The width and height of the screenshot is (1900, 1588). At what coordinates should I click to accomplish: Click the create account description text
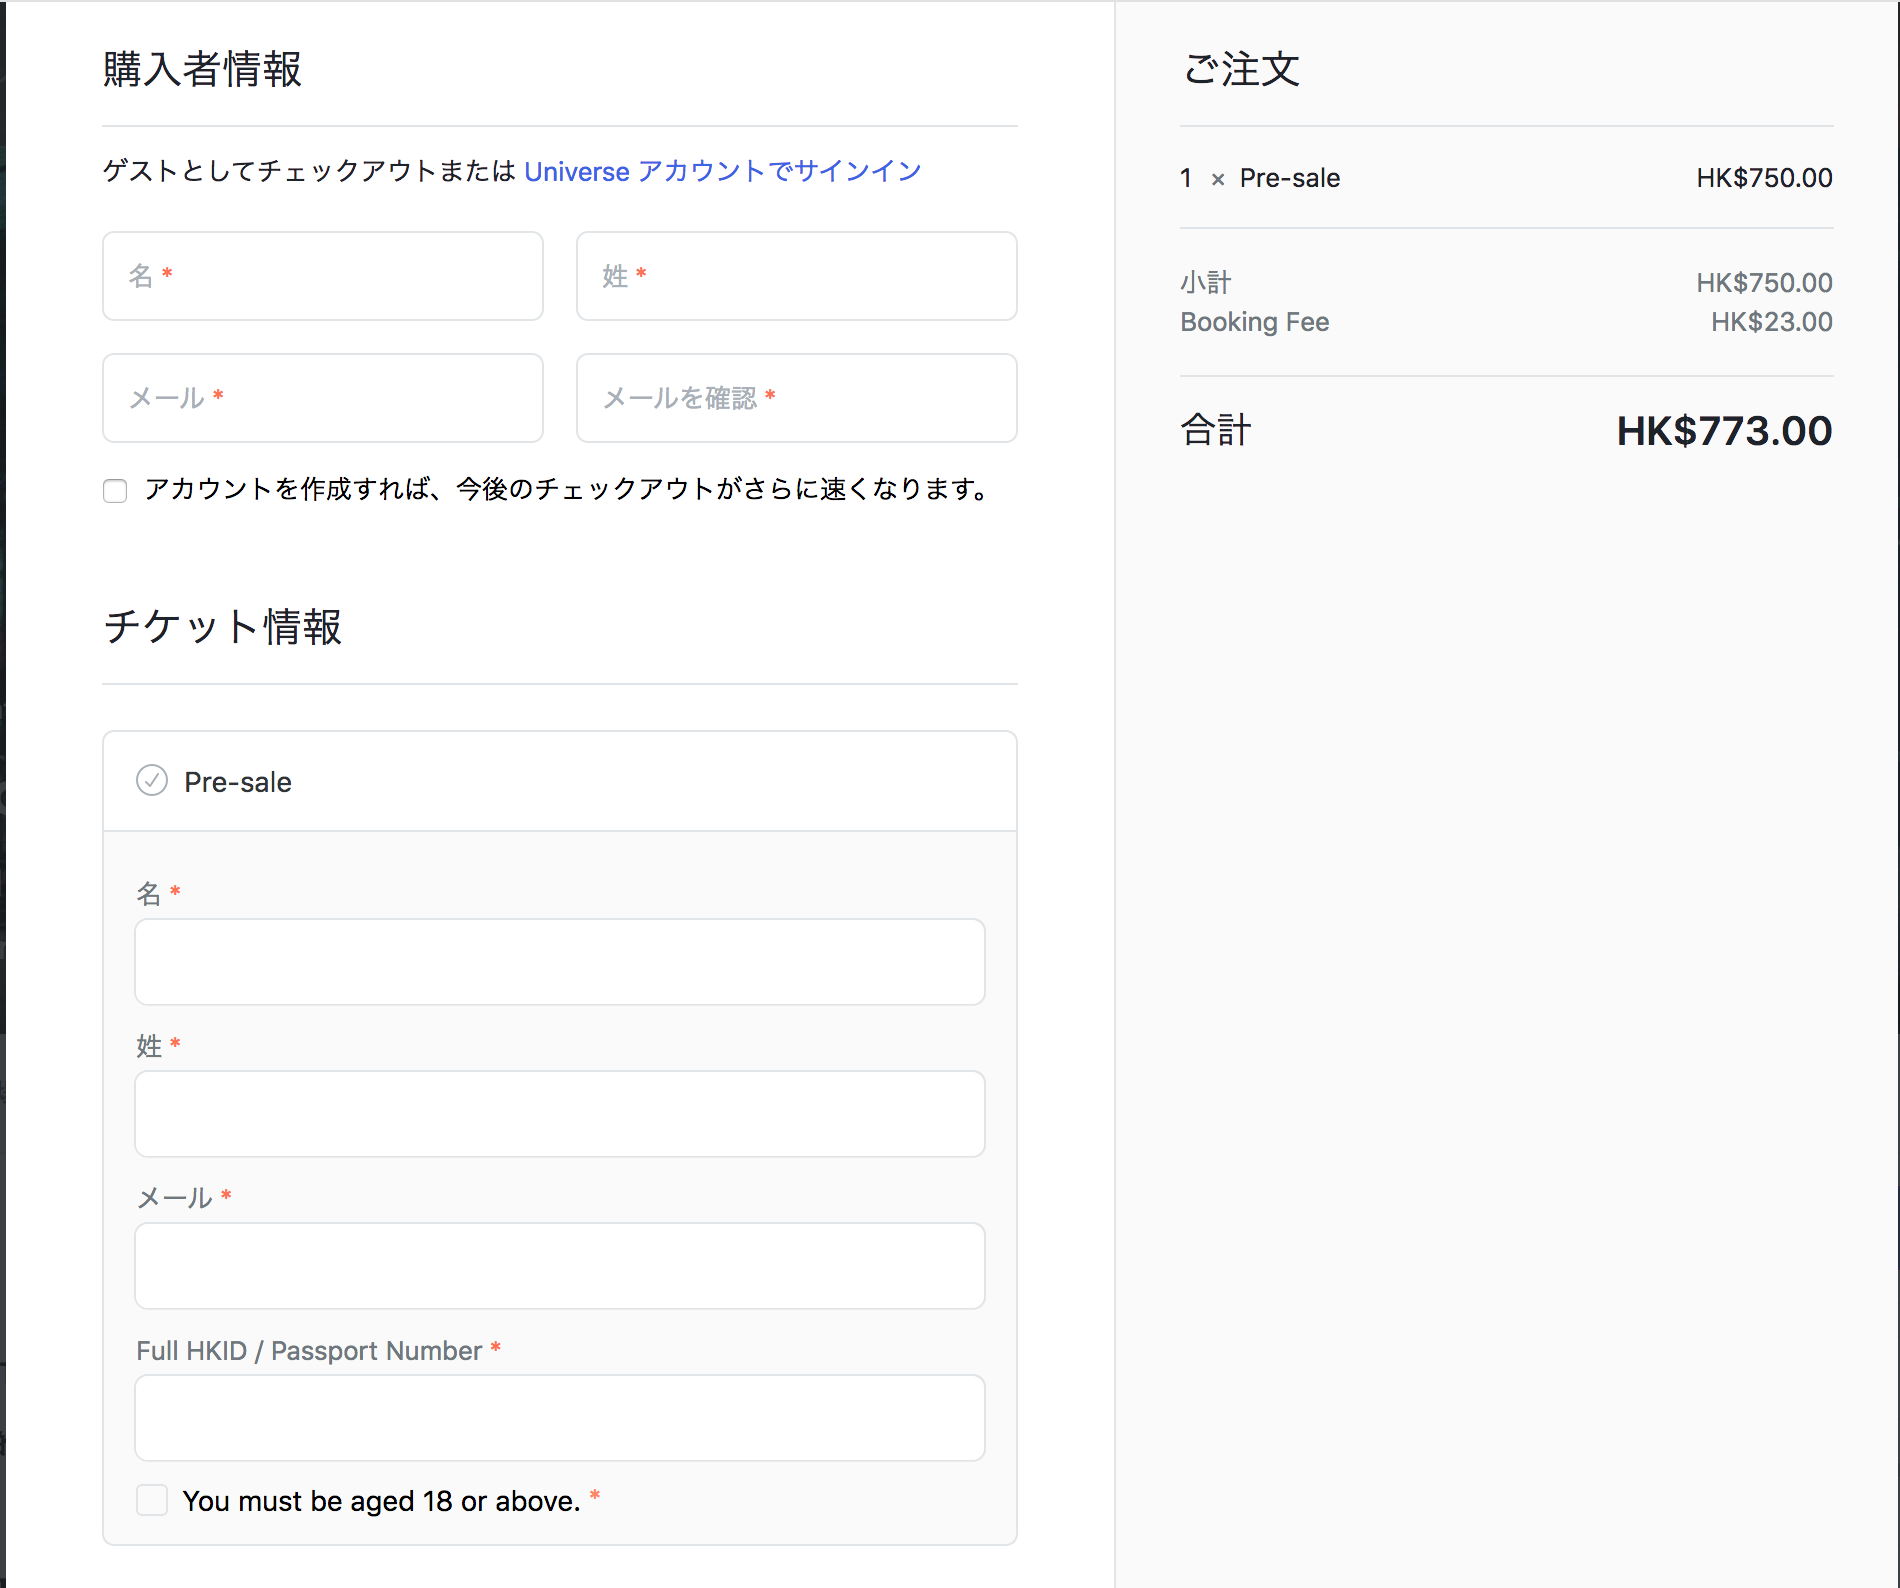click(567, 489)
